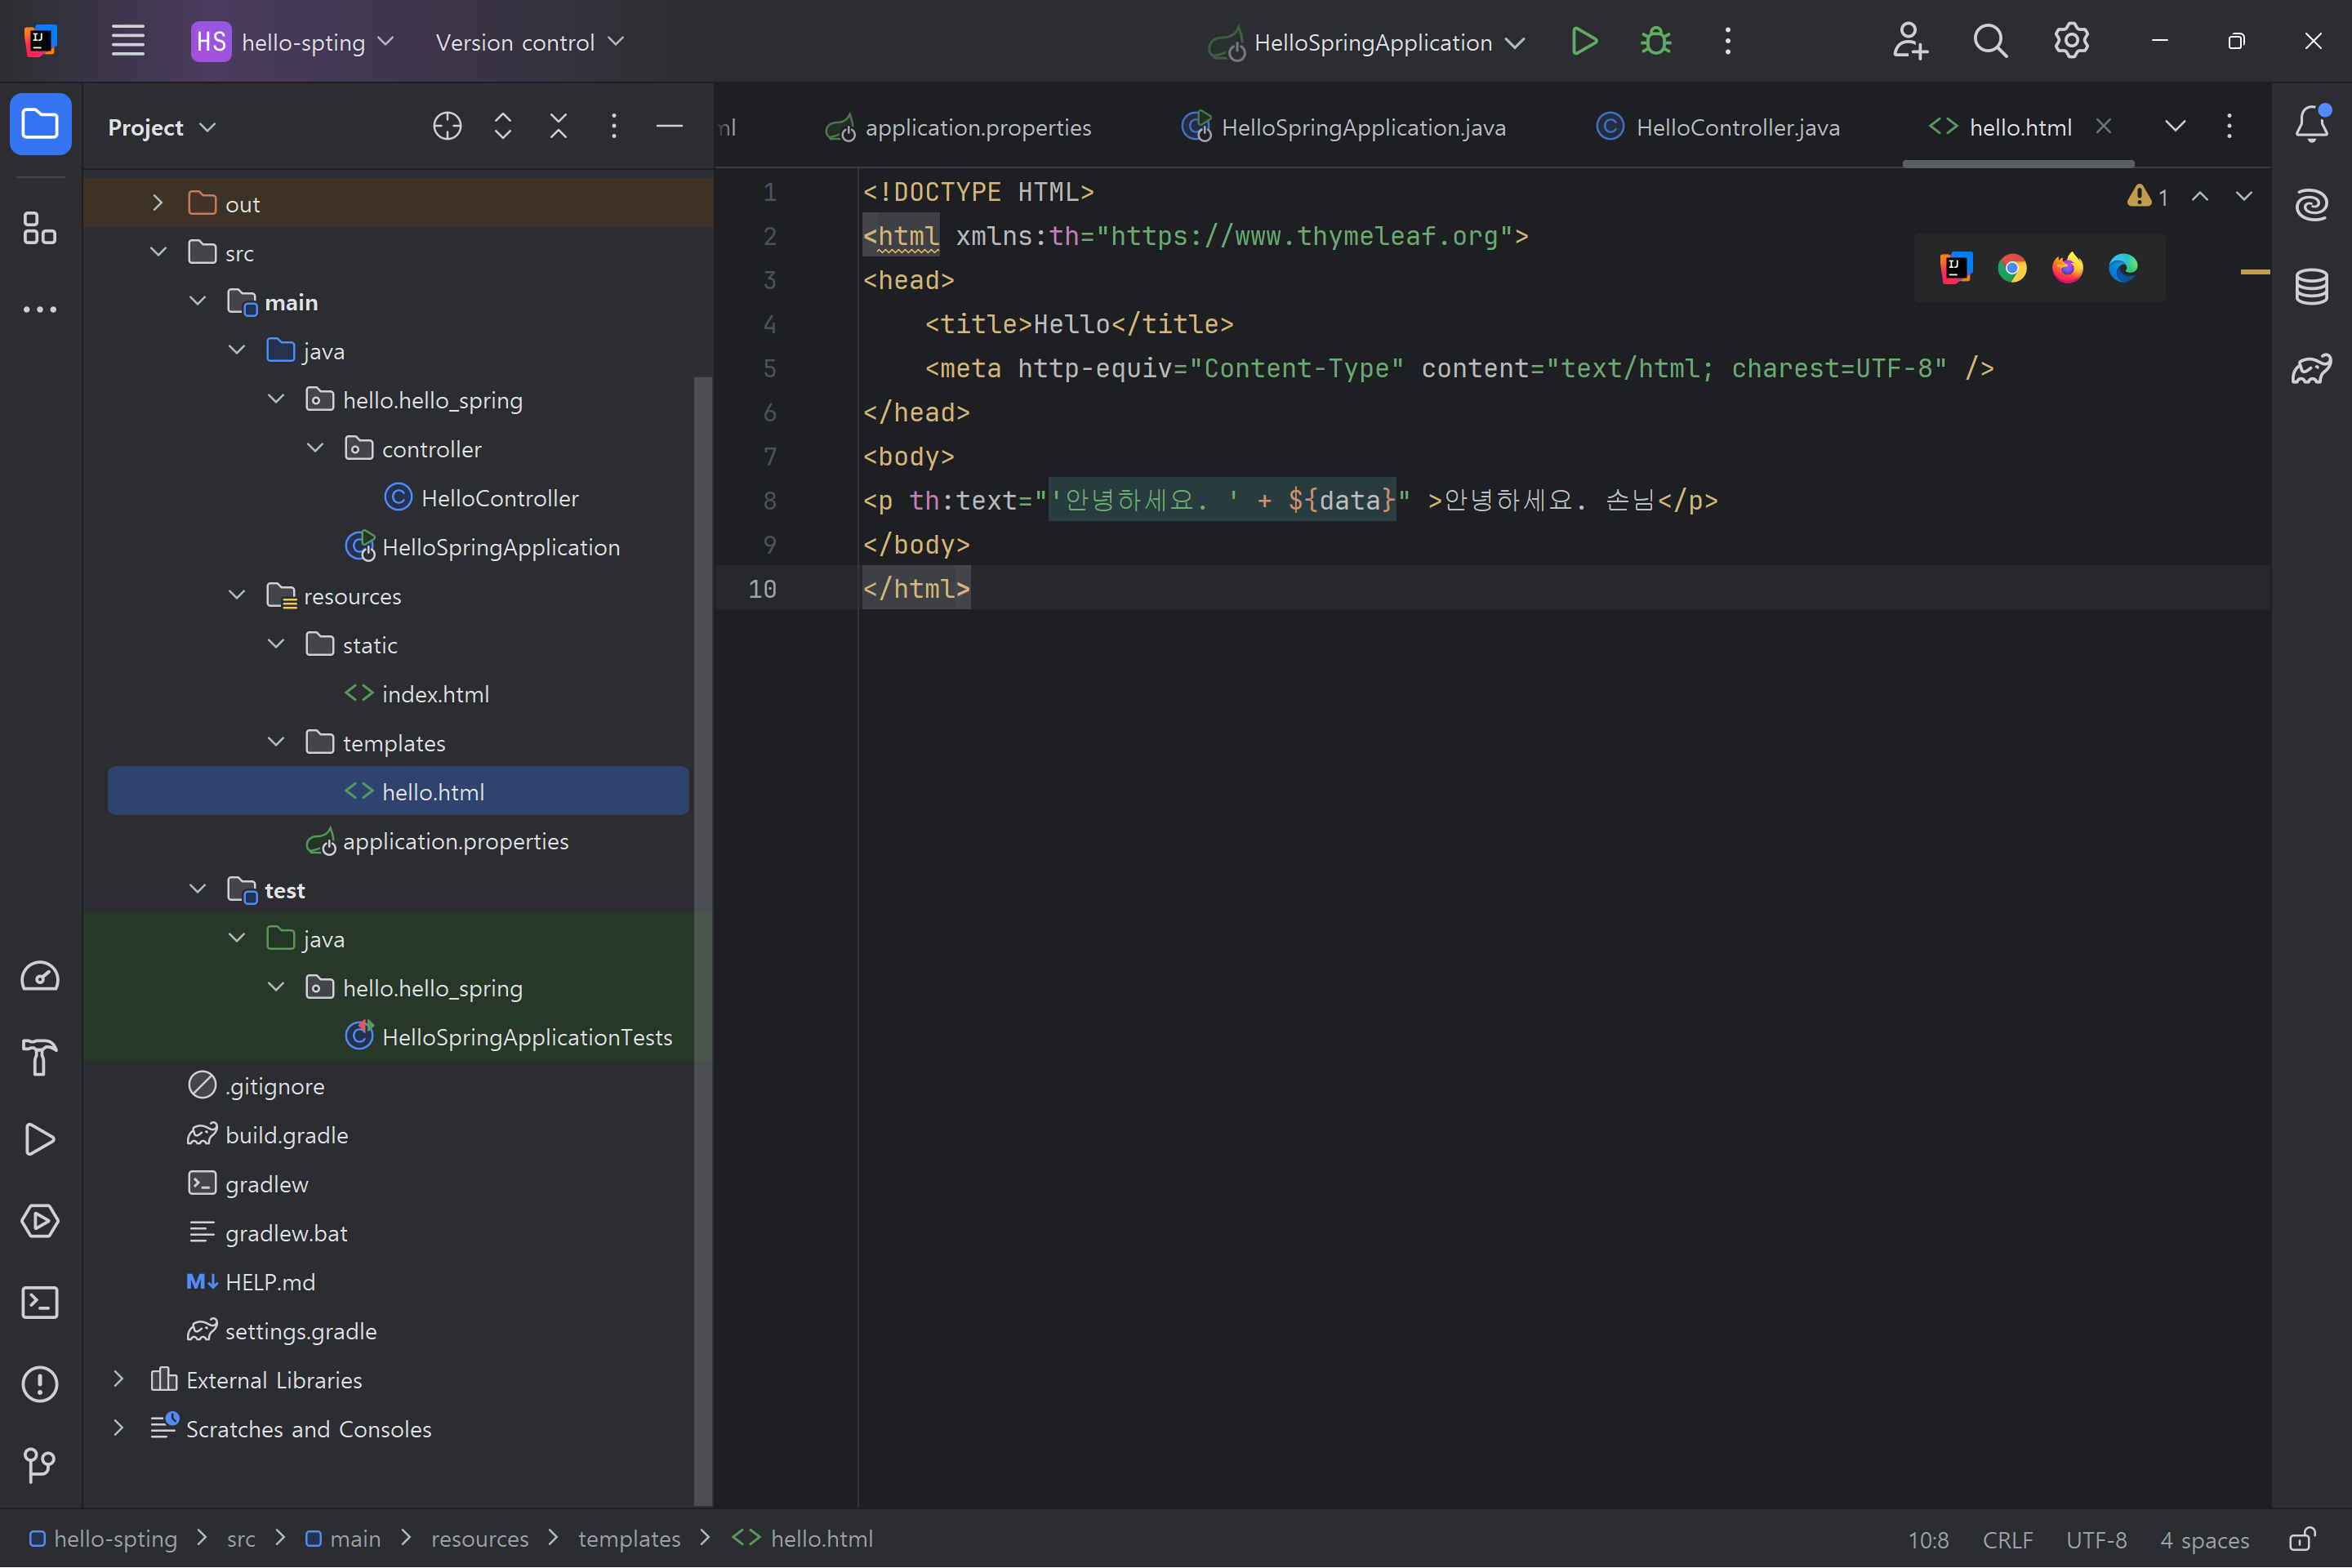The height and width of the screenshot is (1568, 2352).
Task: Open Project panel options three-dots menu
Action: click(x=614, y=126)
